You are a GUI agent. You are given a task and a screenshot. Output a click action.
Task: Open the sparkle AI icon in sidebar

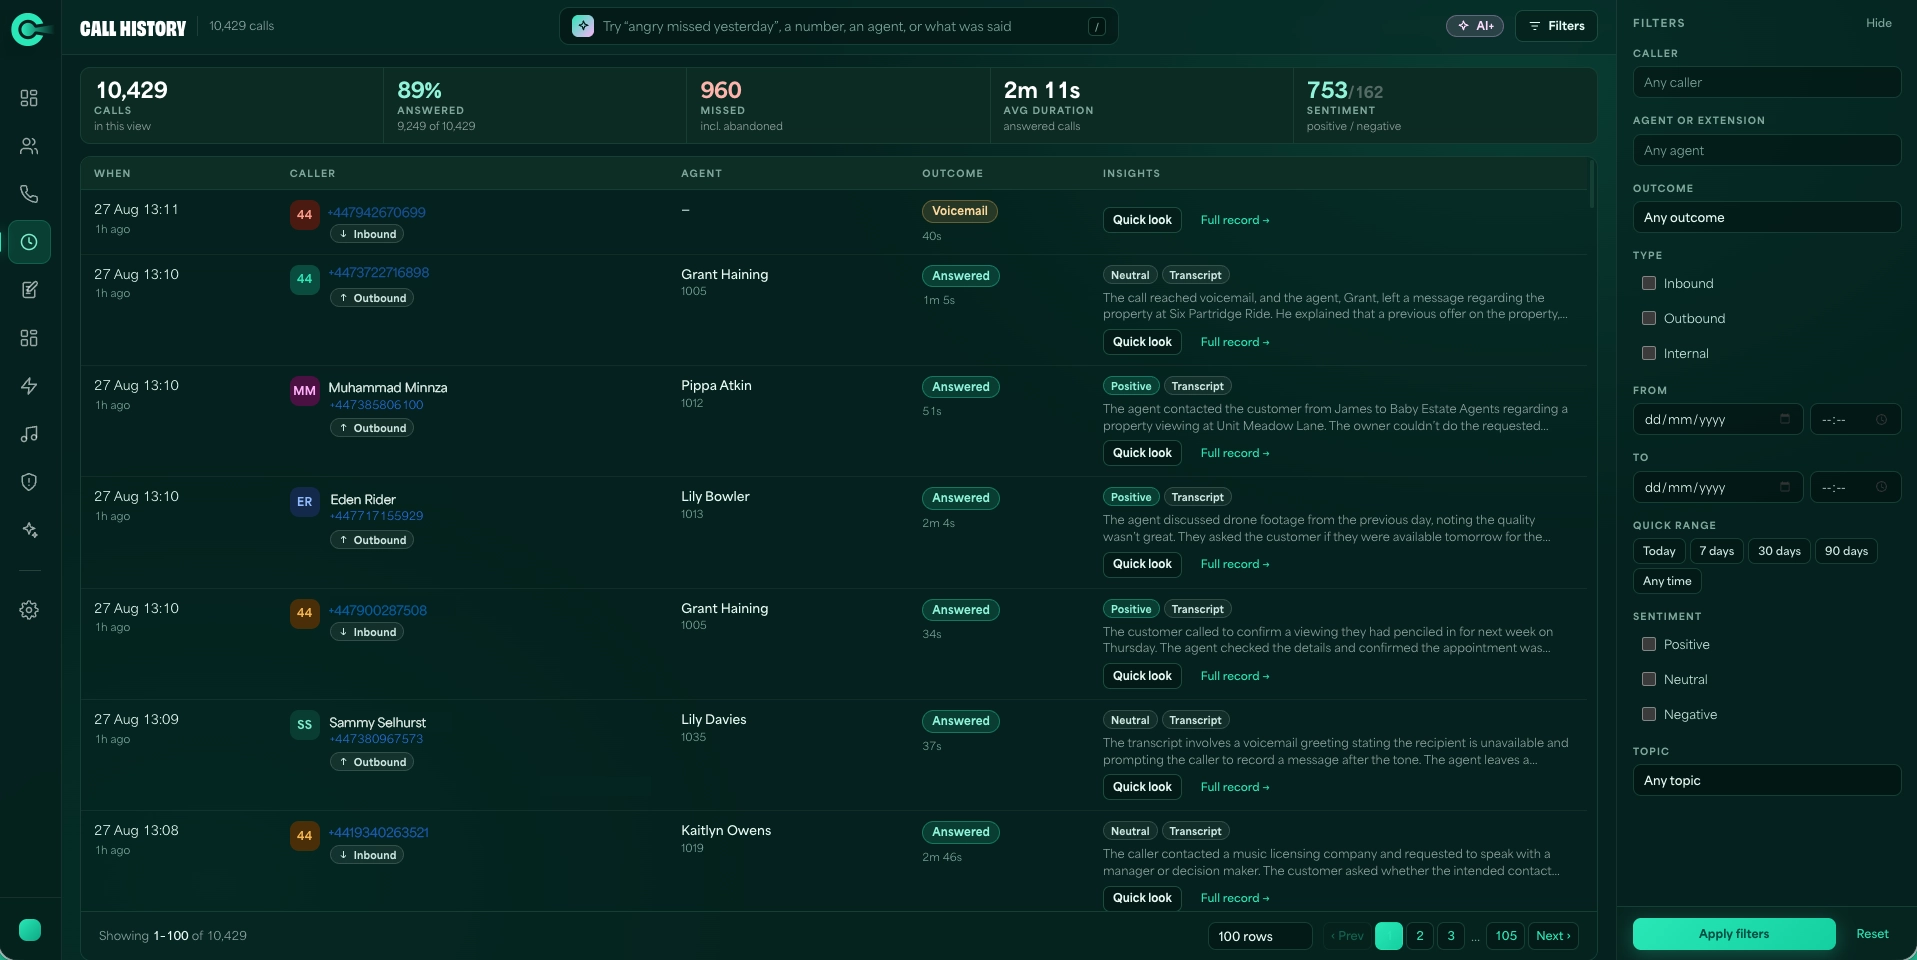click(x=29, y=530)
